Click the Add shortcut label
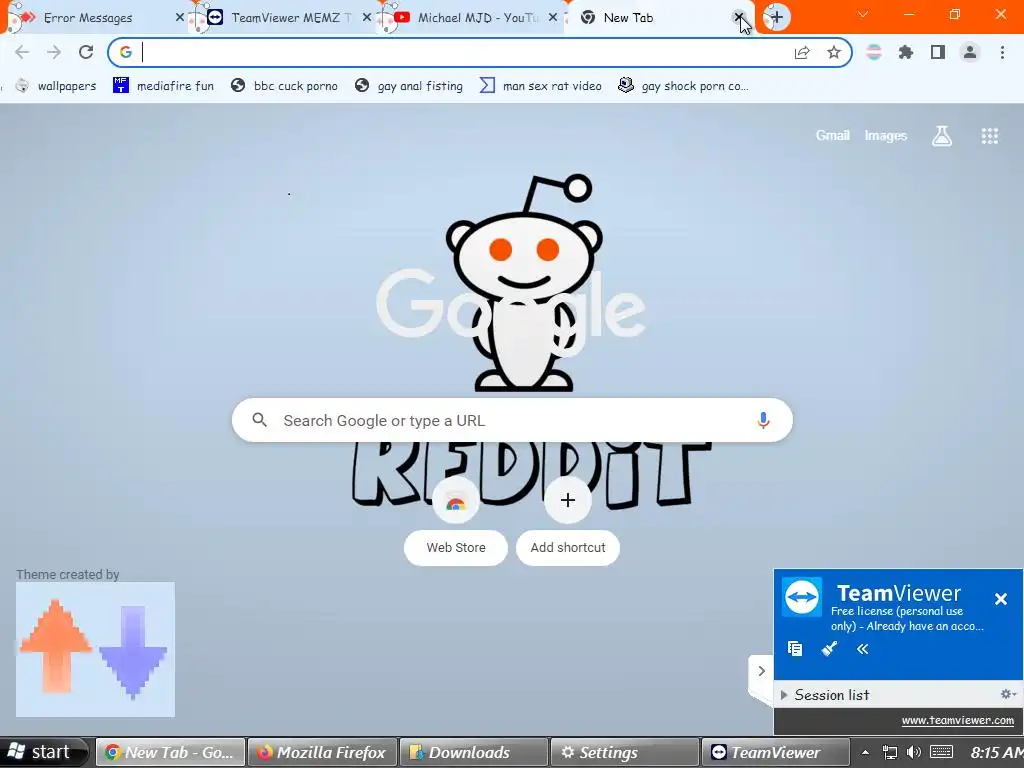The width and height of the screenshot is (1024, 768). click(x=568, y=547)
